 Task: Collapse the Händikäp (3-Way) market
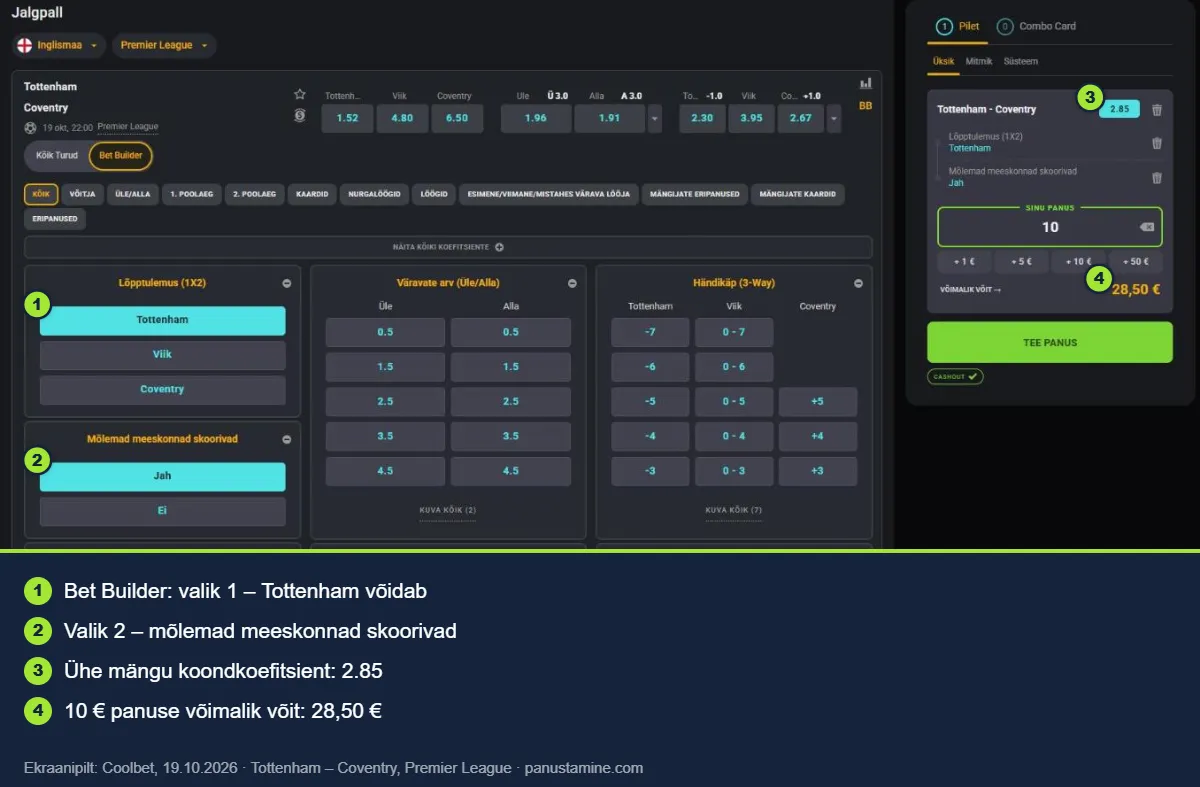pyautogui.click(x=858, y=284)
